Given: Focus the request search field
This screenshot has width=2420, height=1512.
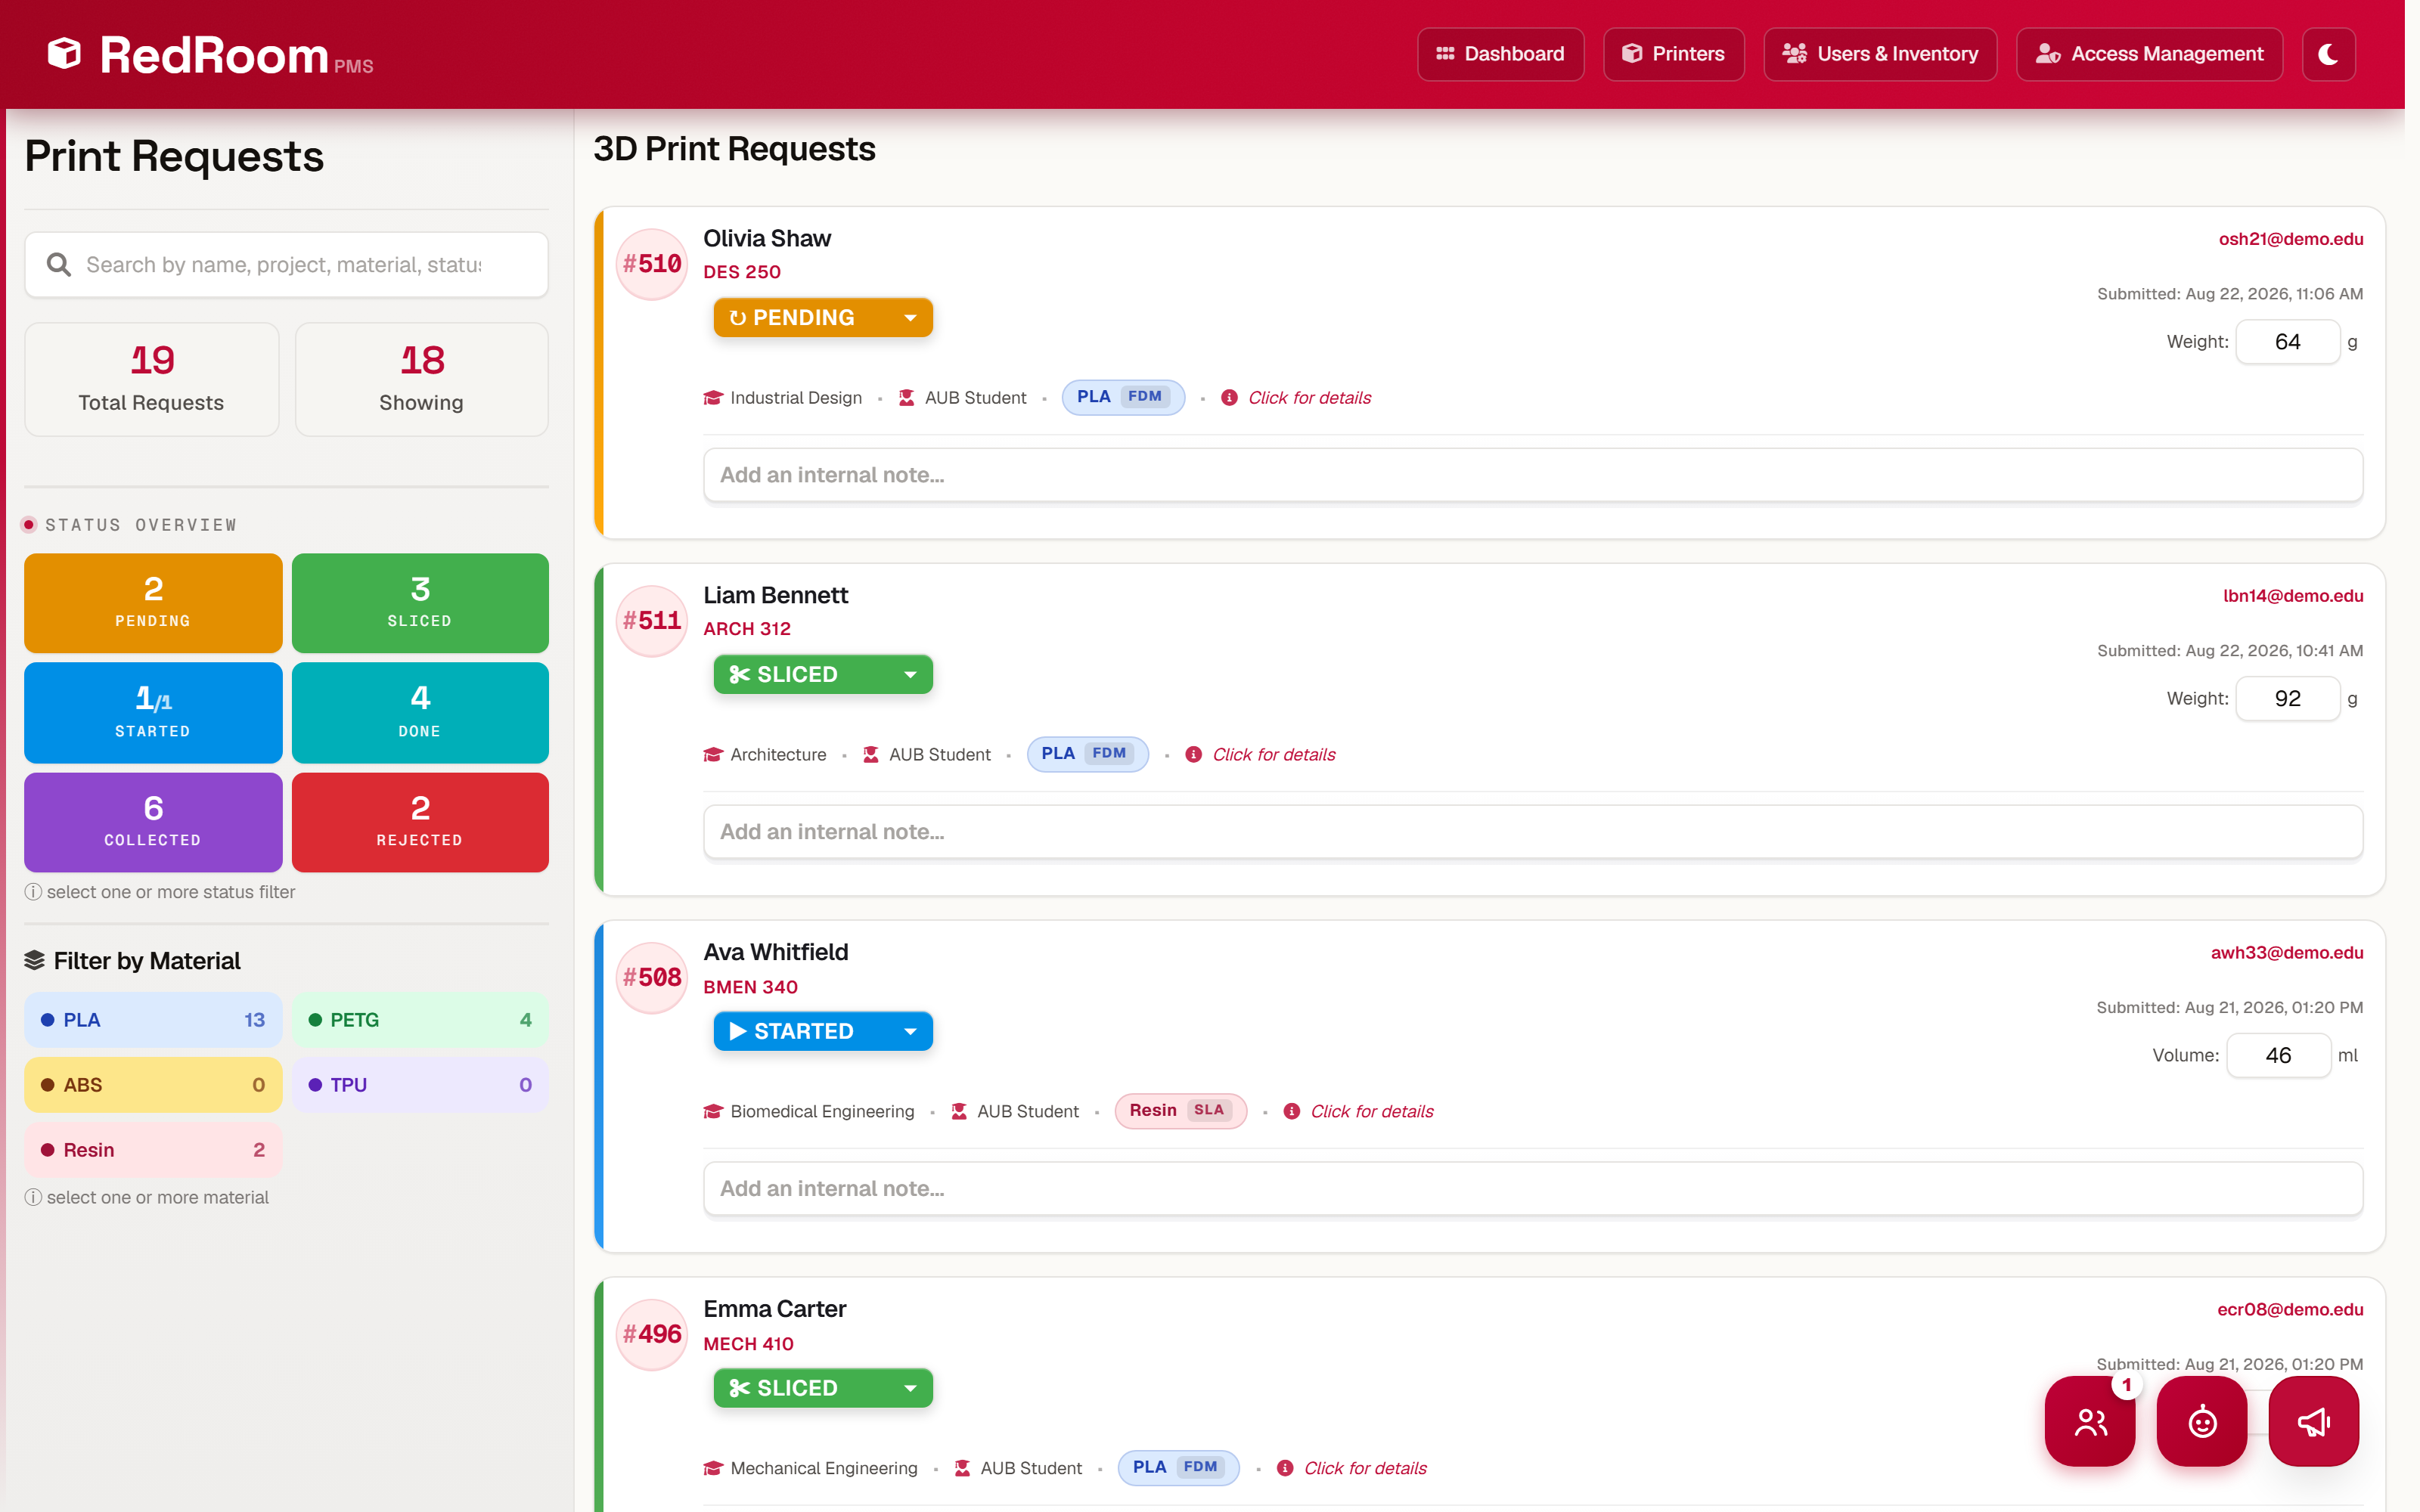Looking at the screenshot, I should (286, 264).
